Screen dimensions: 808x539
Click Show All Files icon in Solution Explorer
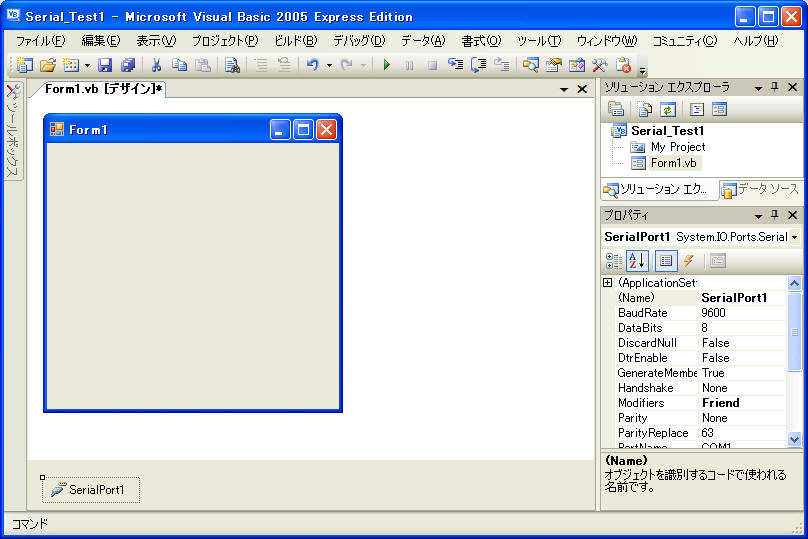click(x=645, y=109)
